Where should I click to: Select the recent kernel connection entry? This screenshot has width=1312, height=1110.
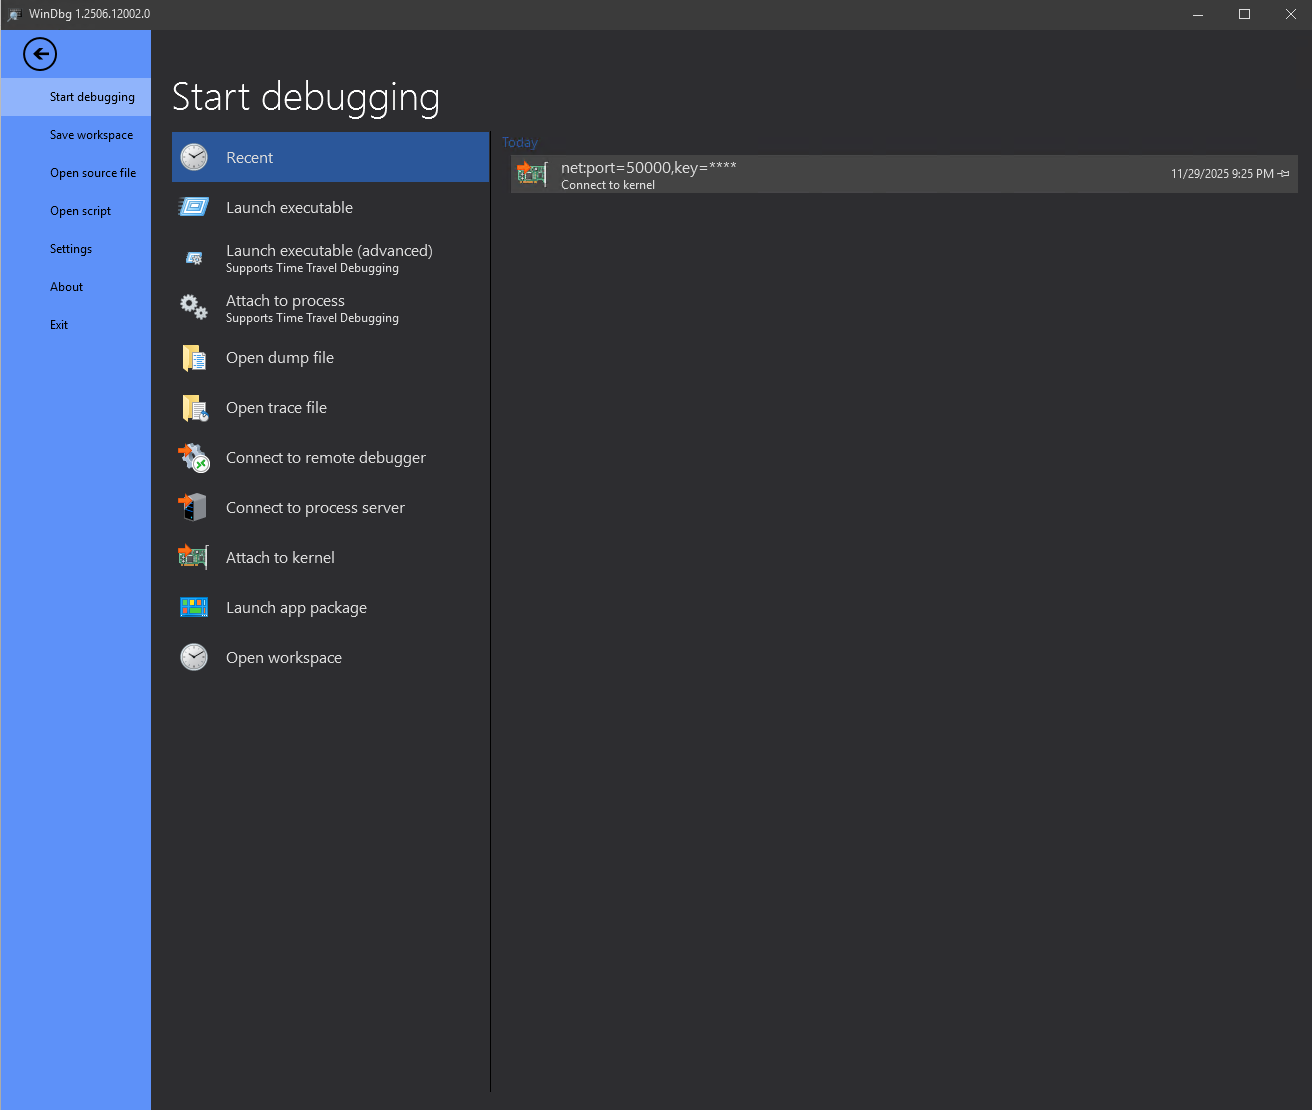(800, 174)
